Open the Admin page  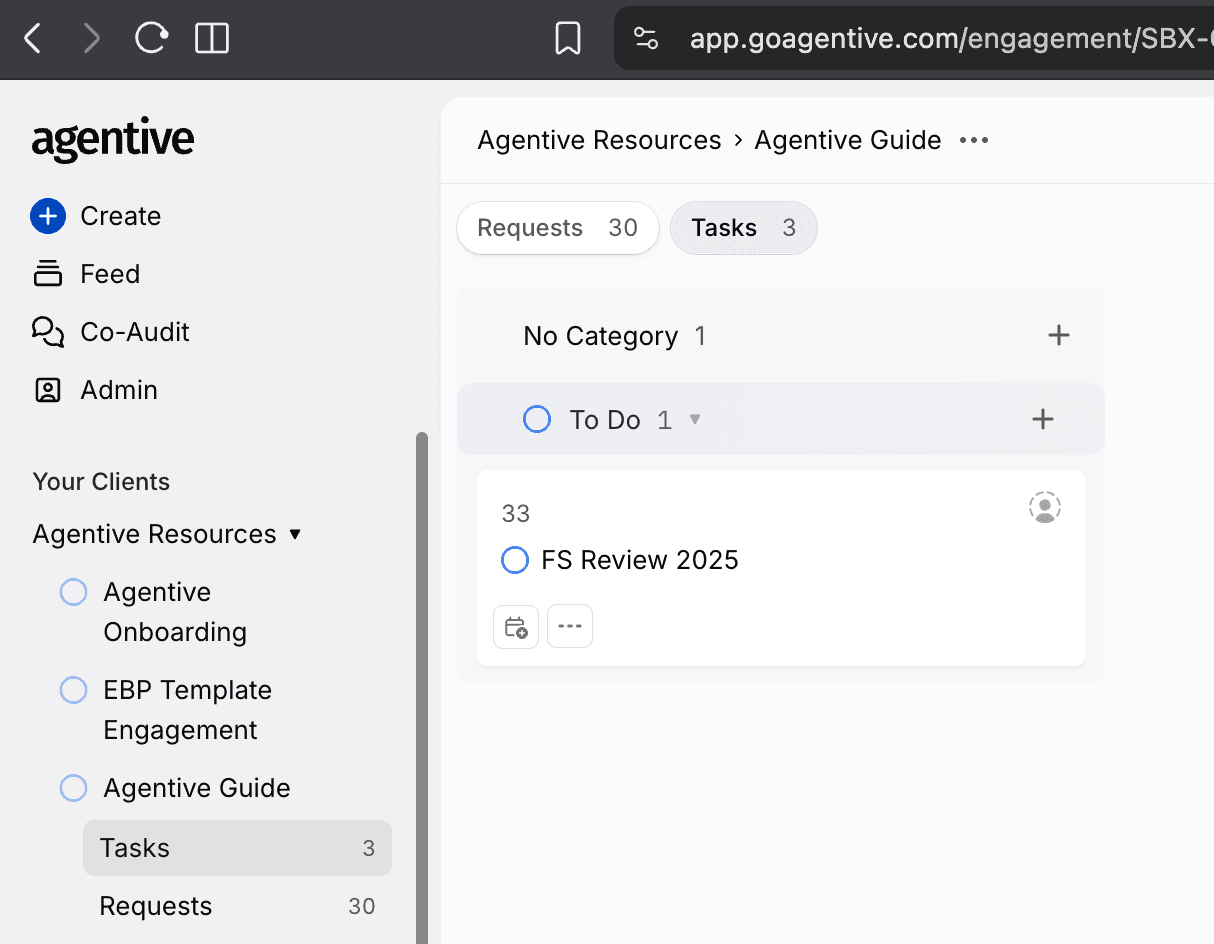(119, 390)
